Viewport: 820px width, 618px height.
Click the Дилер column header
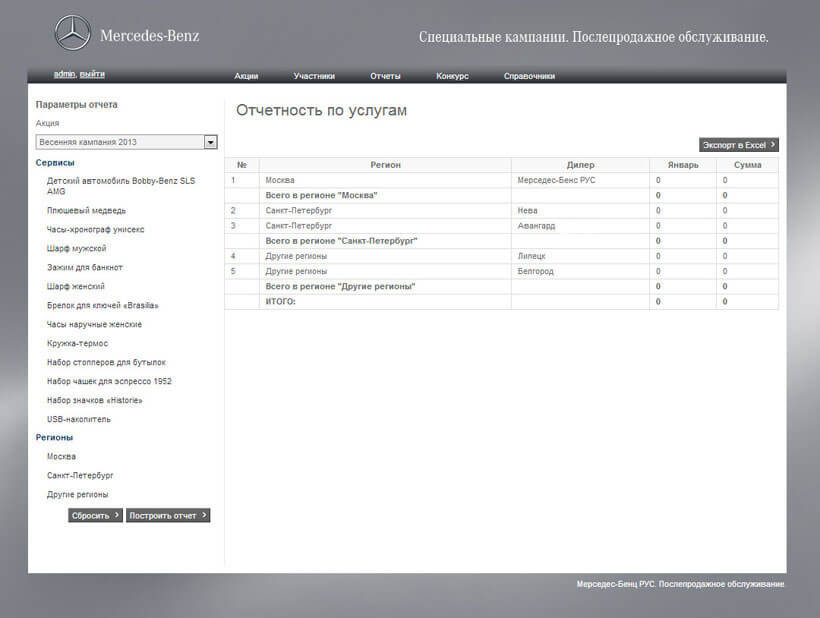pos(580,165)
